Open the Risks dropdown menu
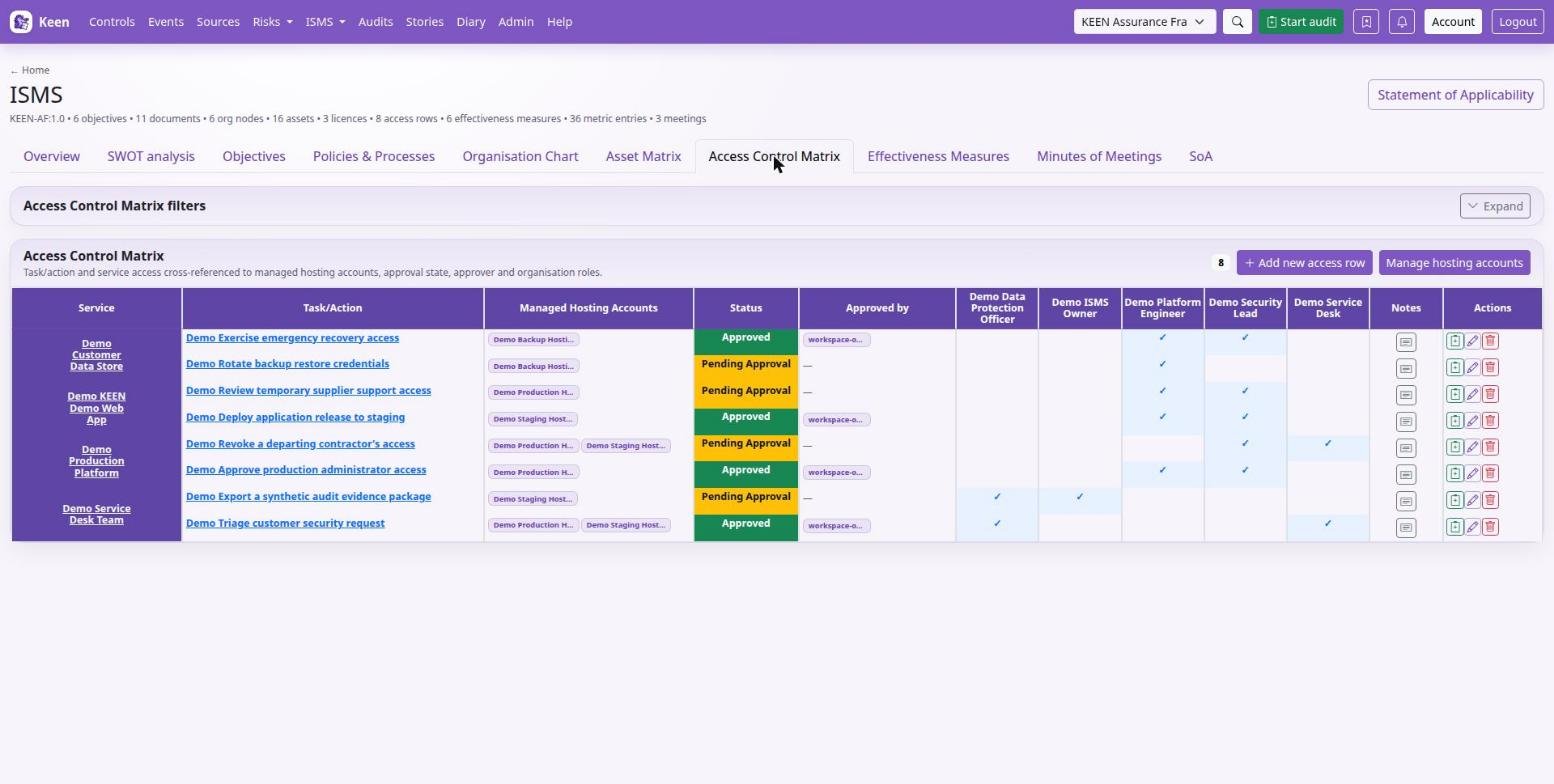 point(272,22)
